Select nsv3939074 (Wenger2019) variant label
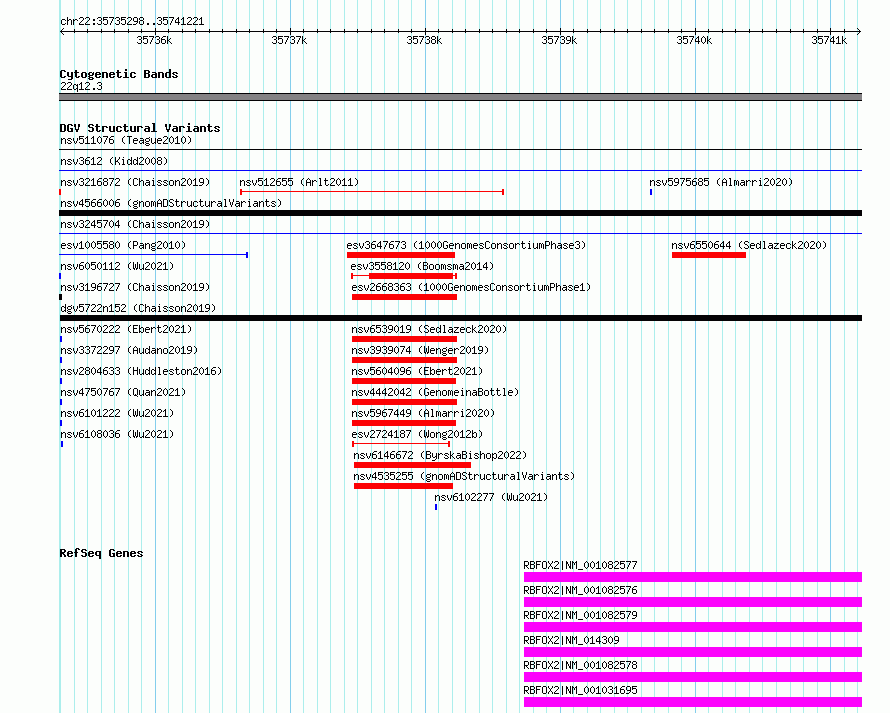The image size is (890, 713). point(420,350)
